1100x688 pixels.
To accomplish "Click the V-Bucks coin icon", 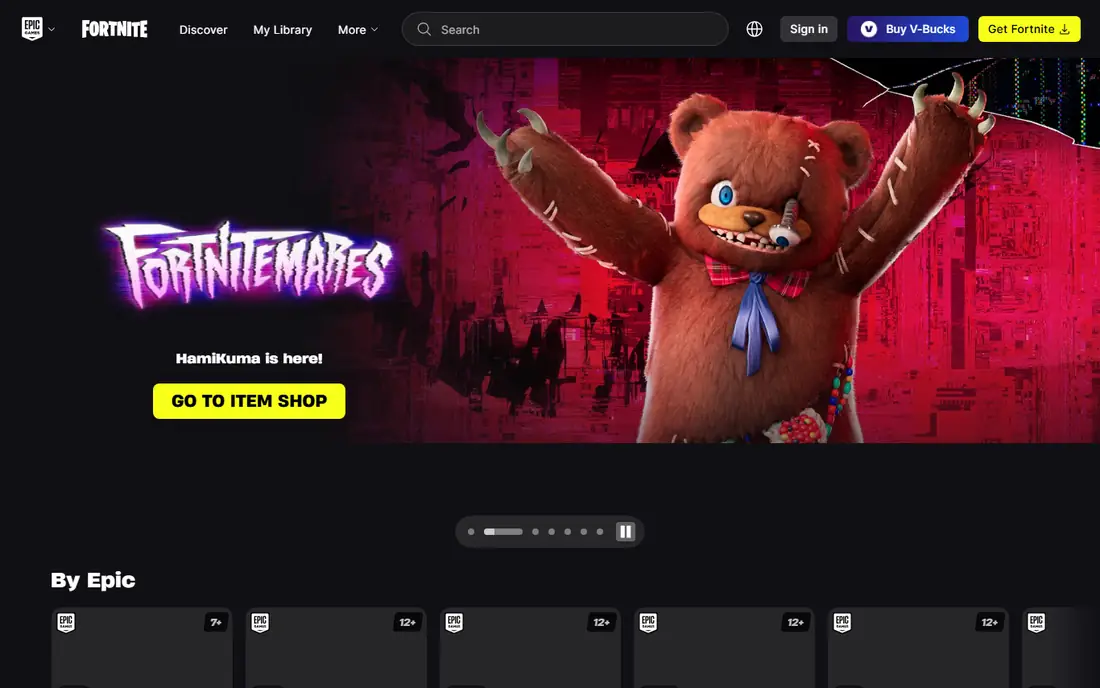I will pyautogui.click(x=868, y=29).
